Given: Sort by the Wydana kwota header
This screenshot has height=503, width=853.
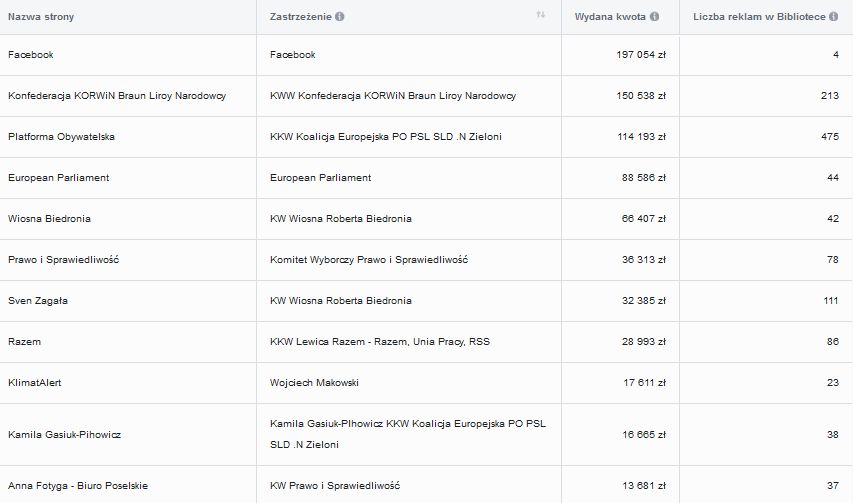Looking at the screenshot, I should click(x=610, y=17).
